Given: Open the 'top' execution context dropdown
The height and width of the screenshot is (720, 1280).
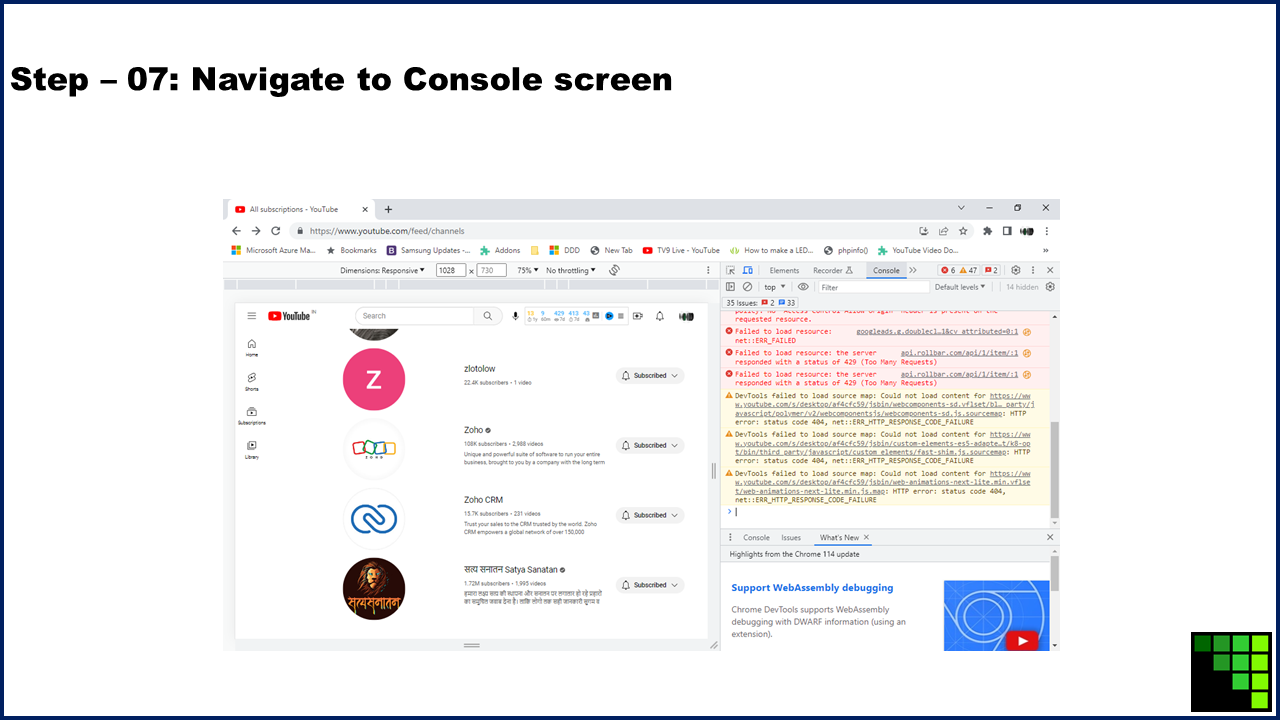Looking at the screenshot, I should 775,287.
